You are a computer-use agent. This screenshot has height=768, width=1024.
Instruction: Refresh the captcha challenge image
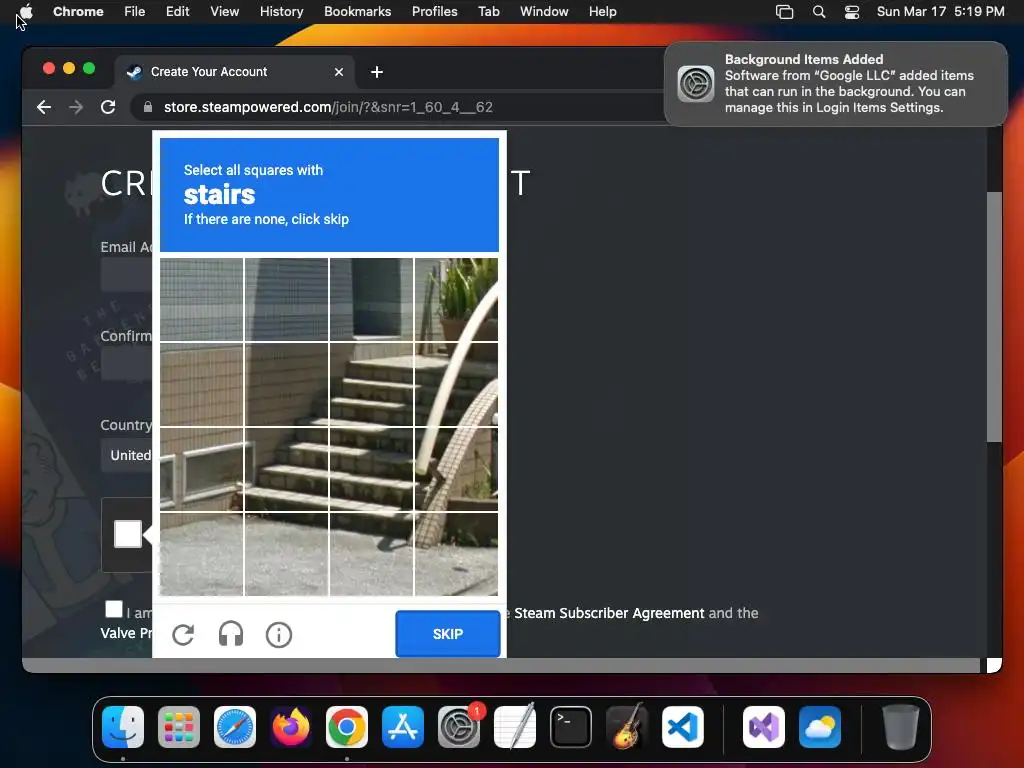pos(183,634)
